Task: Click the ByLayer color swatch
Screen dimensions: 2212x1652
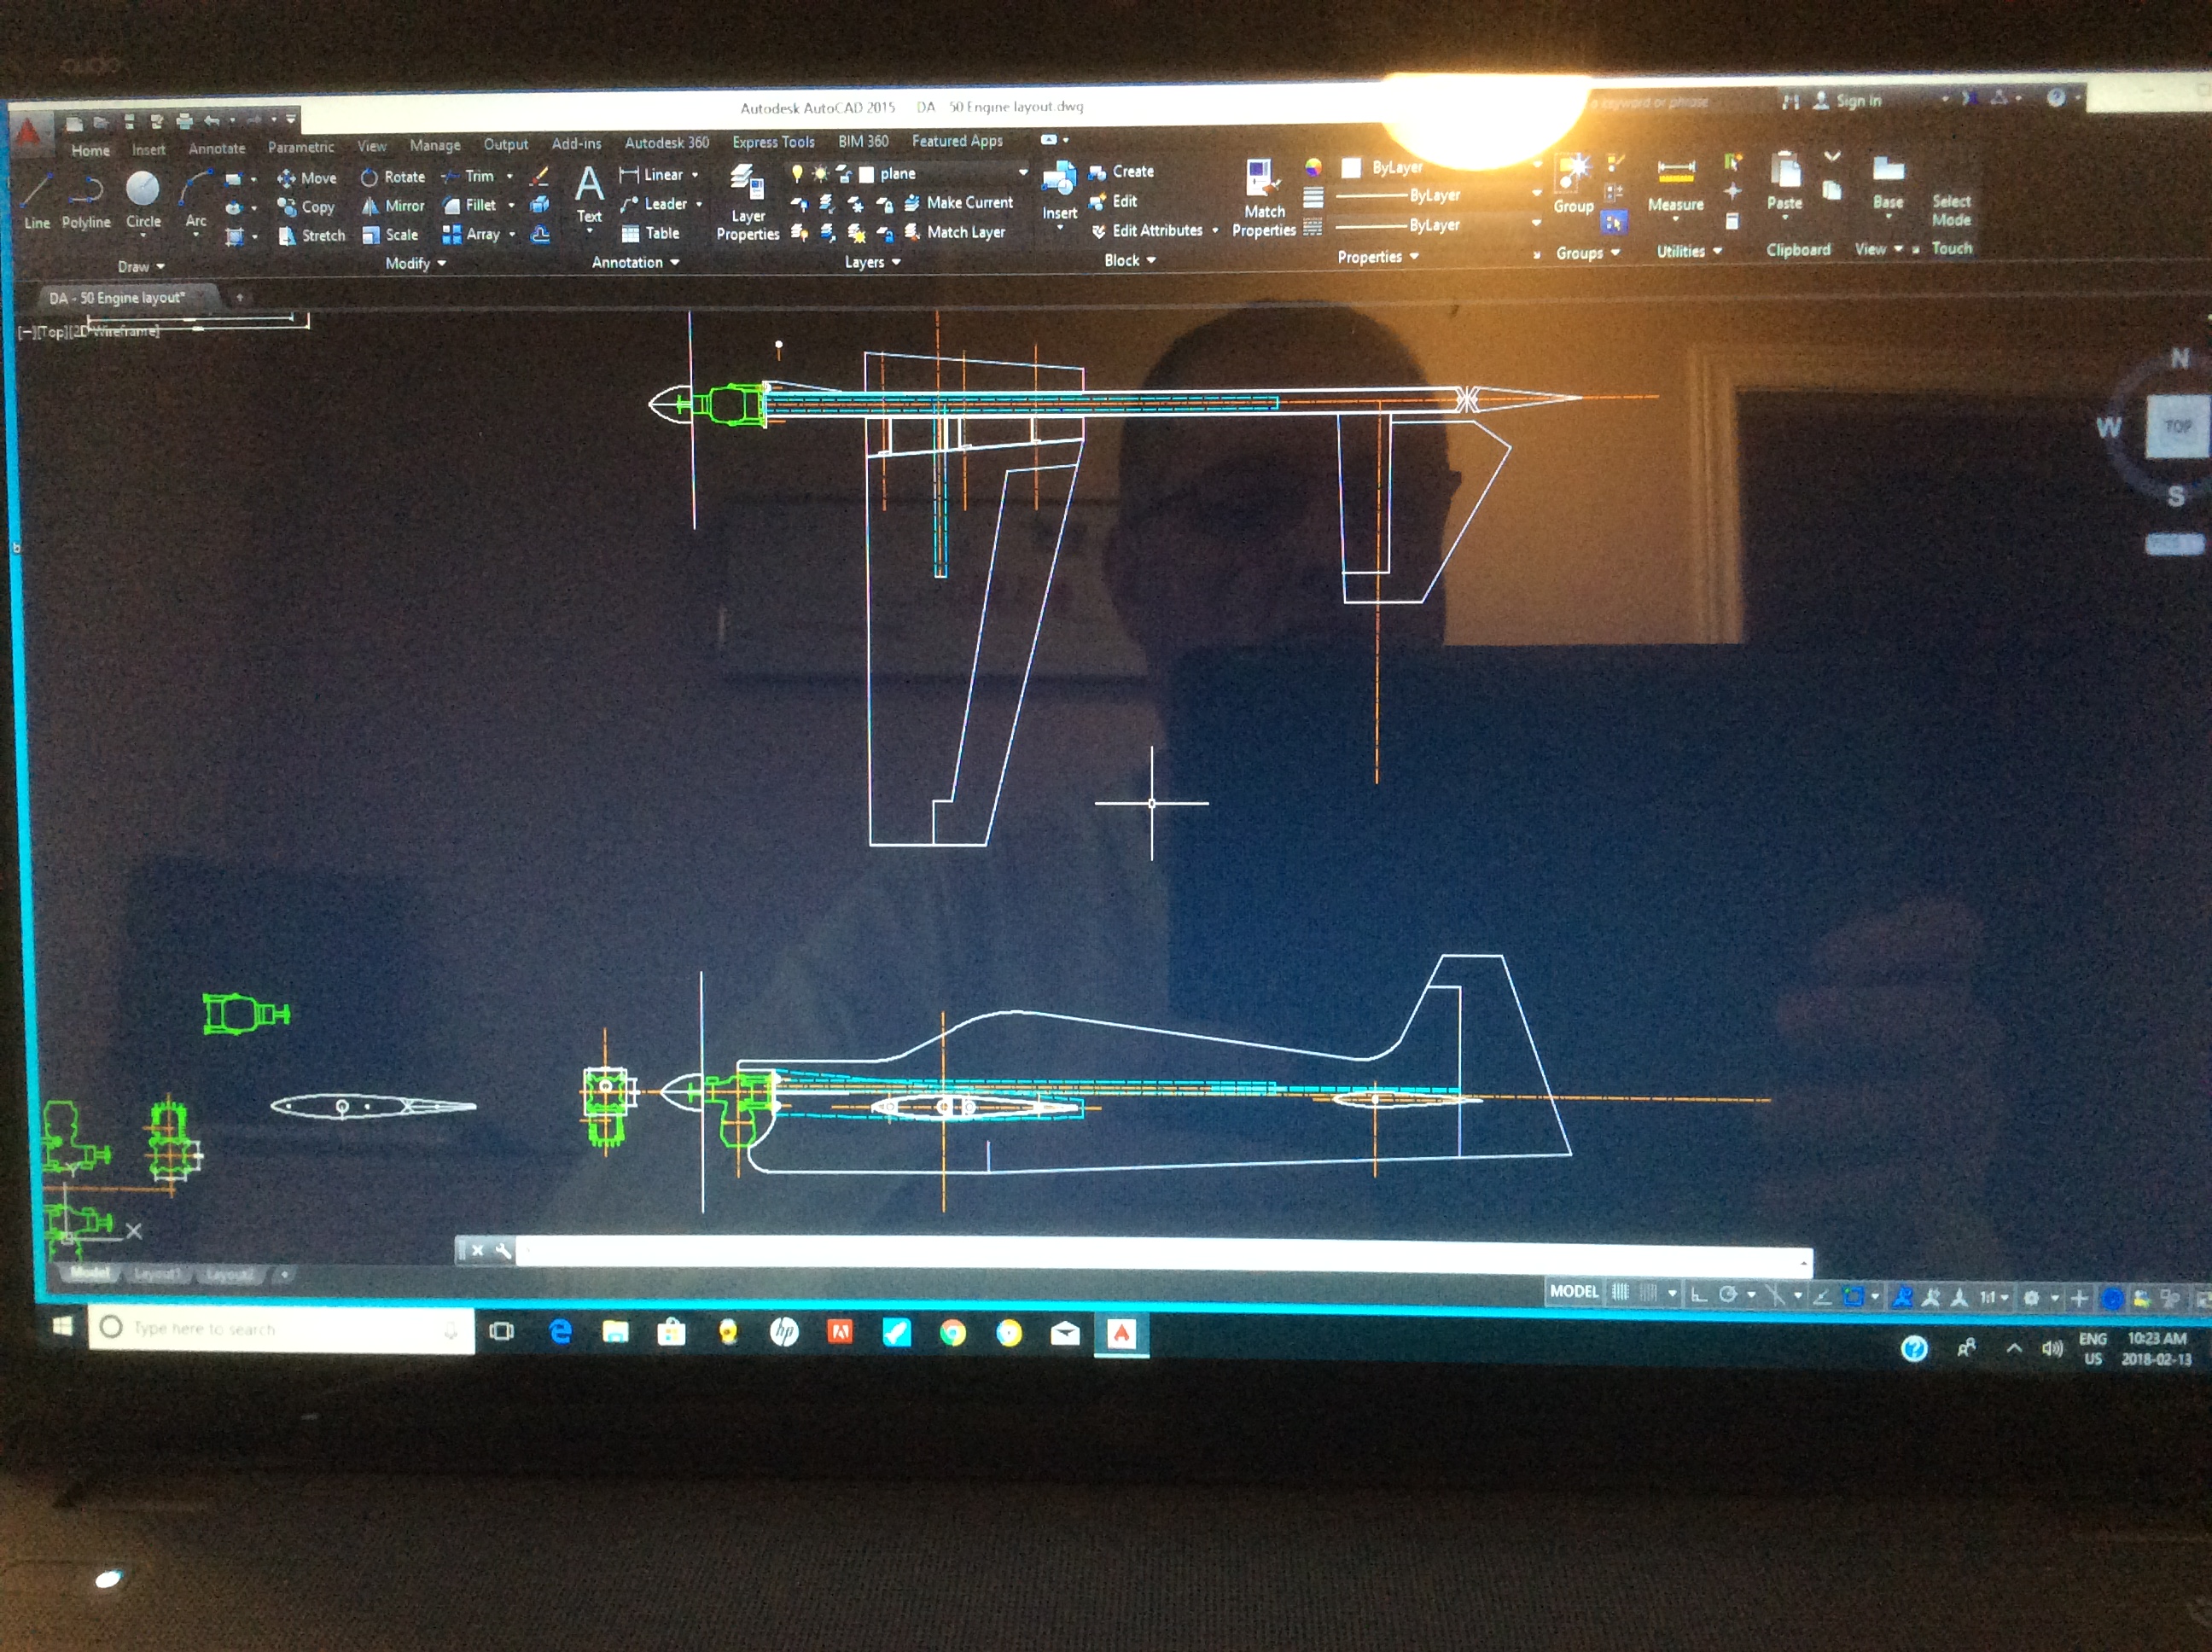Action: [x=1351, y=168]
